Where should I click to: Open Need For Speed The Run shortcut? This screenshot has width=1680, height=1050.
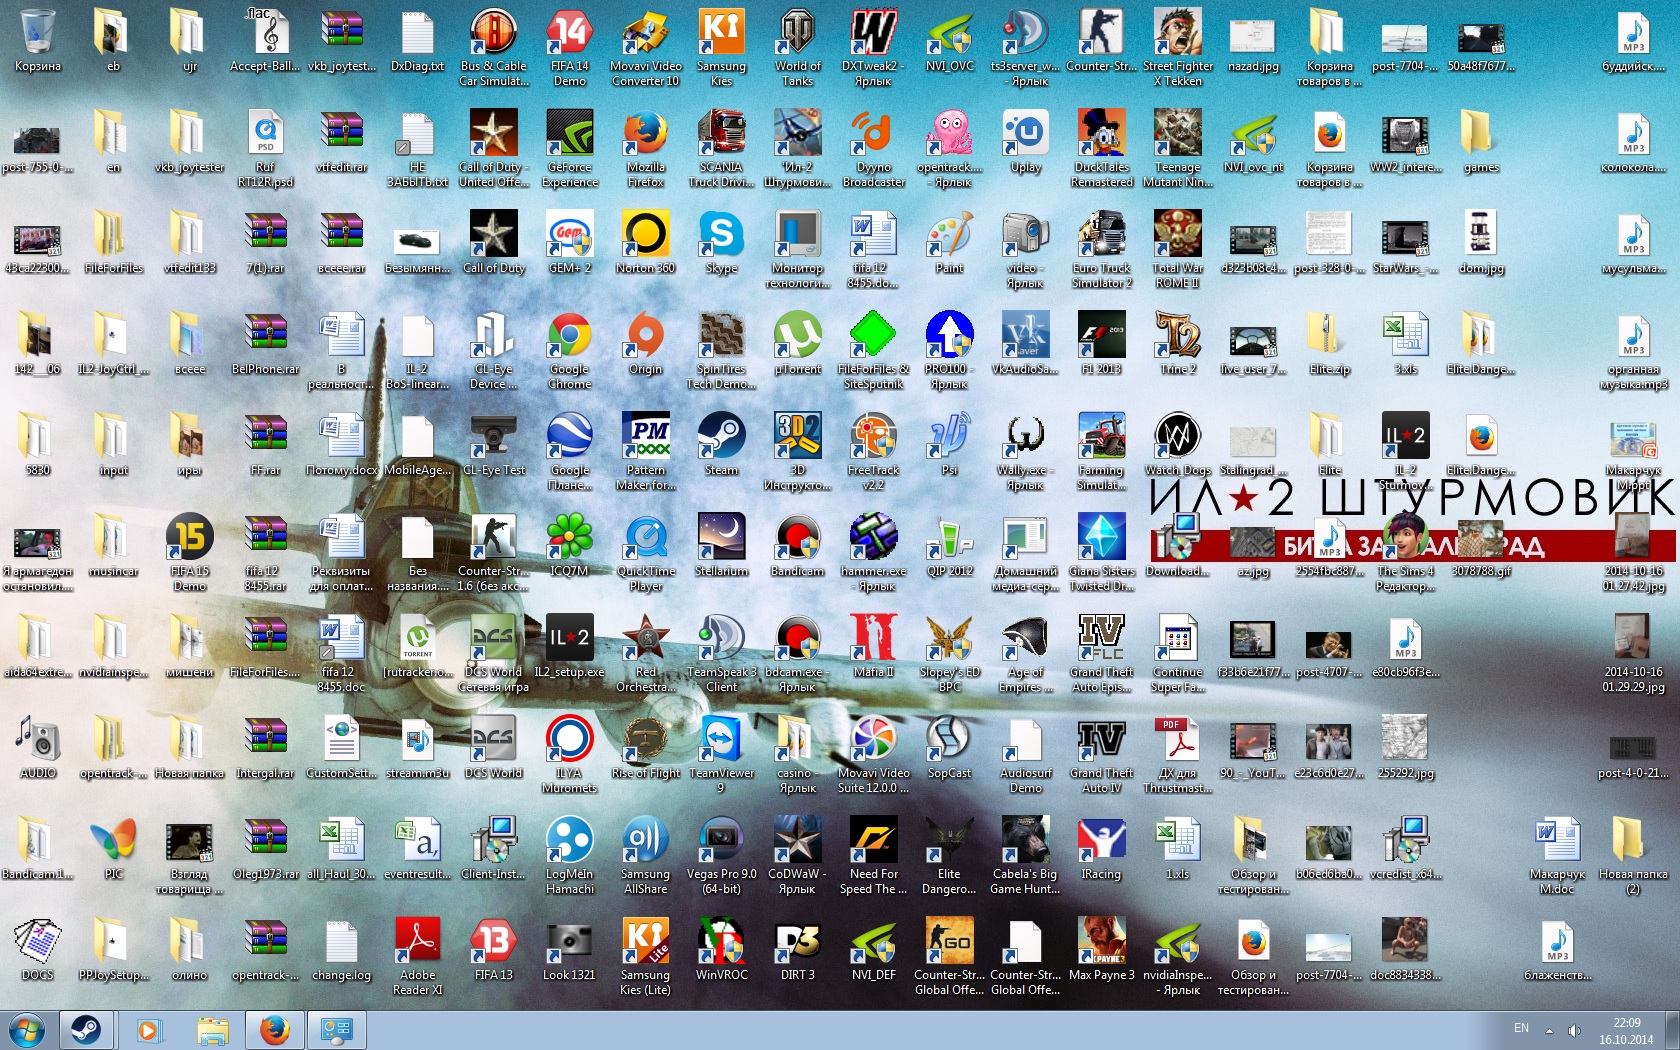873,856
